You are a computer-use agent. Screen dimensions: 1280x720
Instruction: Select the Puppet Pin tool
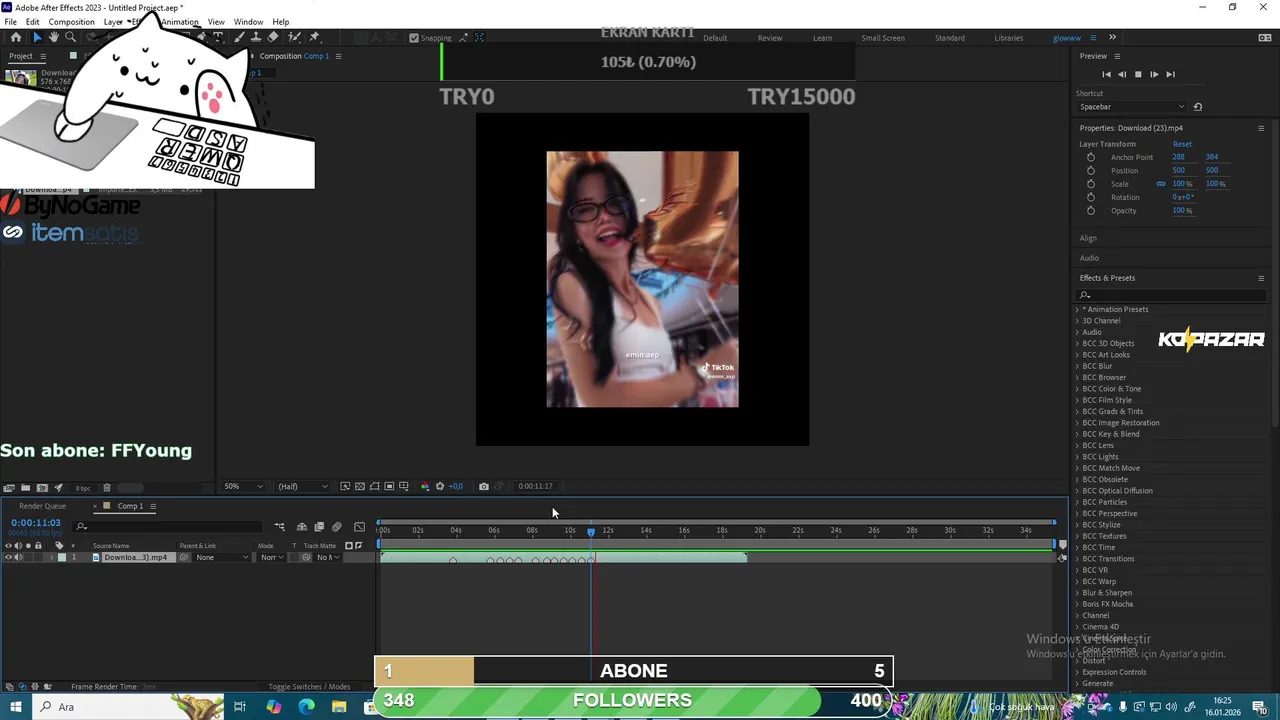tap(314, 37)
